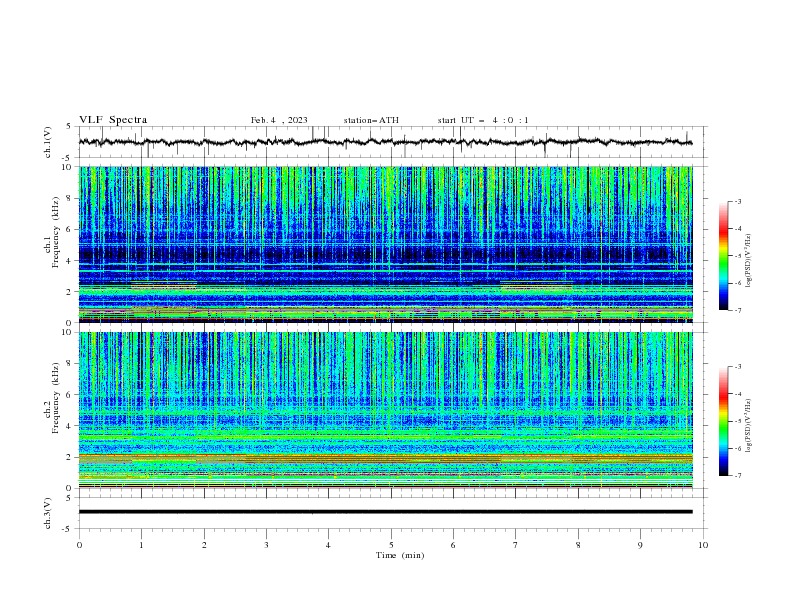Click the "6" kHz tick of ch.2 spectrogram
This screenshot has width=792, height=612.
[x=70, y=395]
